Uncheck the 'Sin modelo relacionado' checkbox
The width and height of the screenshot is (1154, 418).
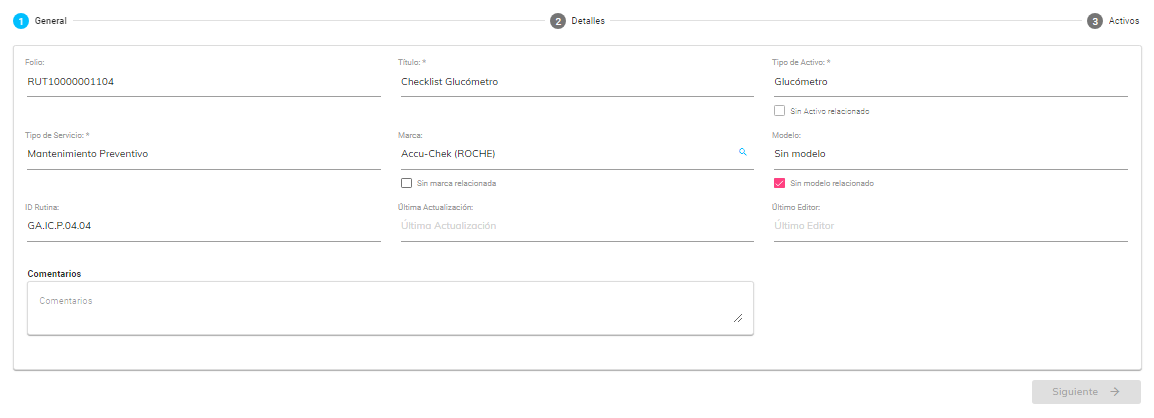(780, 183)
